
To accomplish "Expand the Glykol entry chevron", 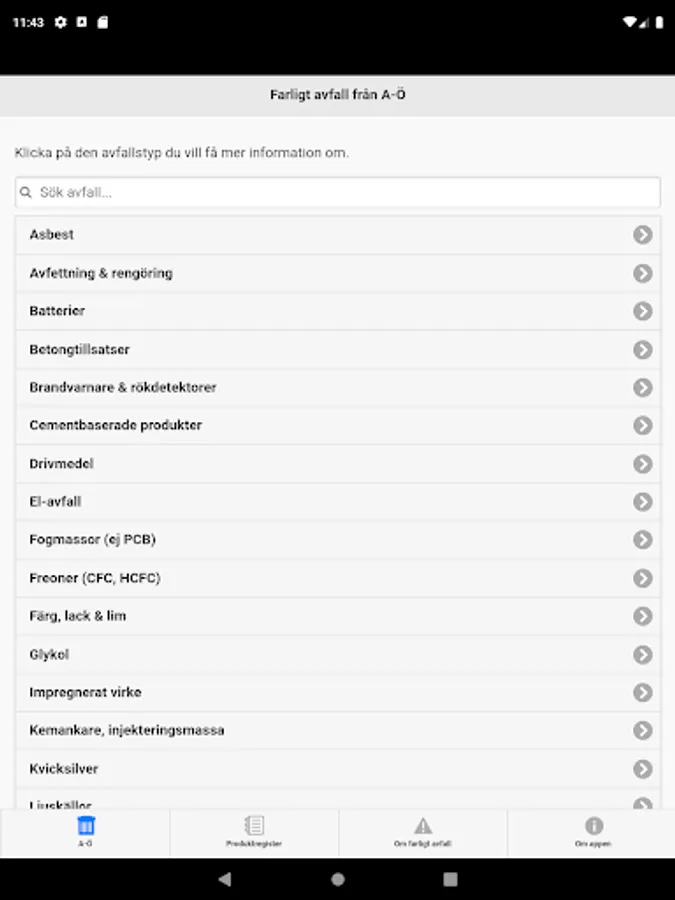I will (x=642, y=655).
